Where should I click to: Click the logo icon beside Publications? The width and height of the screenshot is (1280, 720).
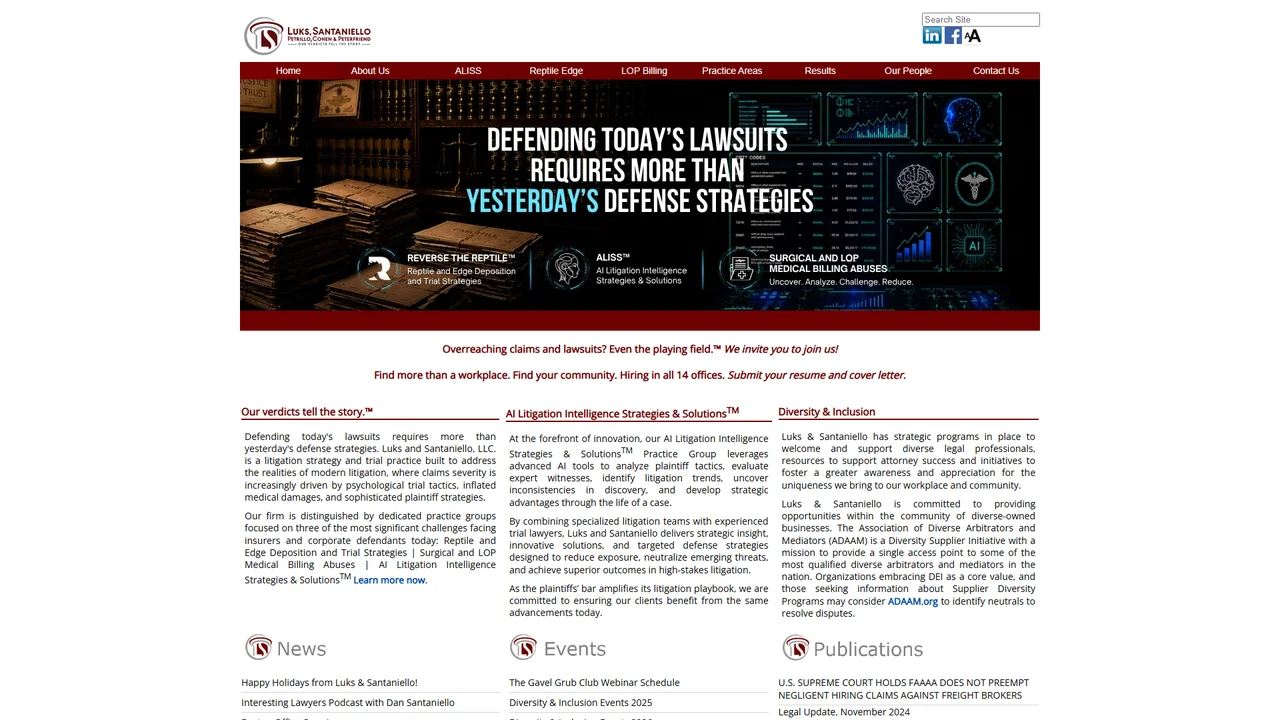click(796, 648)
